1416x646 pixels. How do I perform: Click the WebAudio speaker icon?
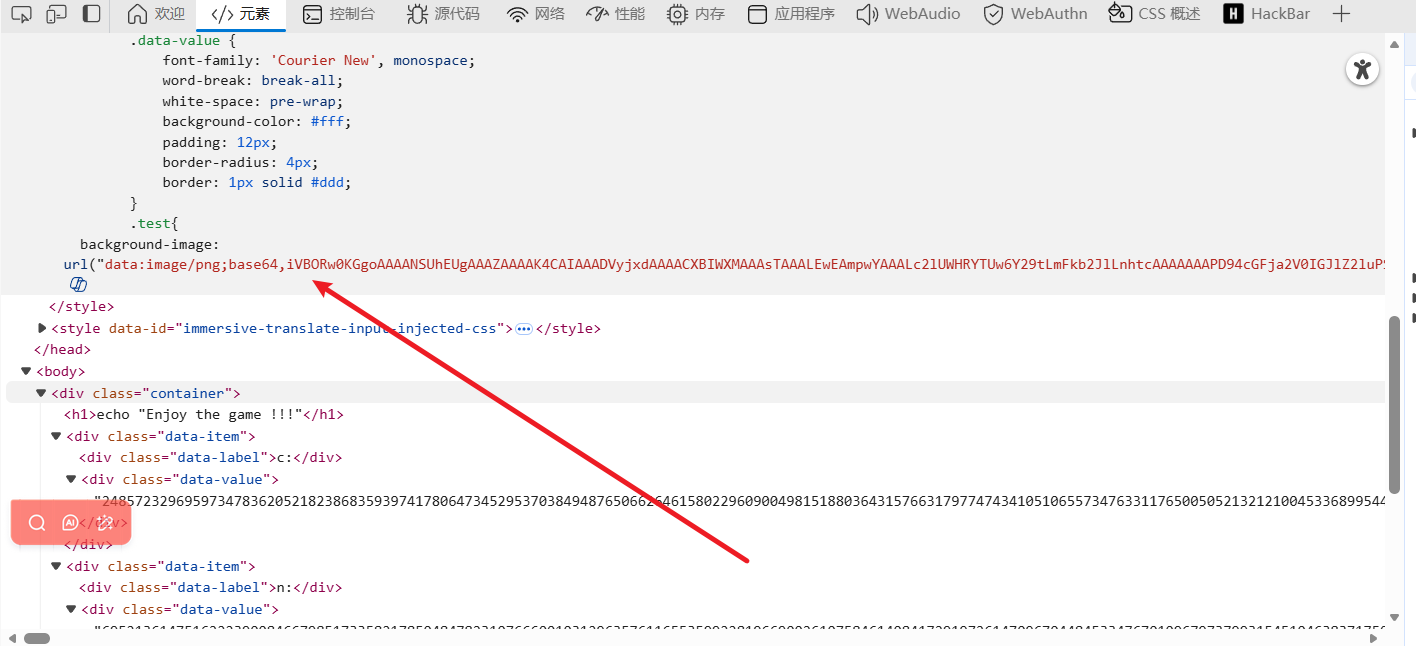coord(867,14)
